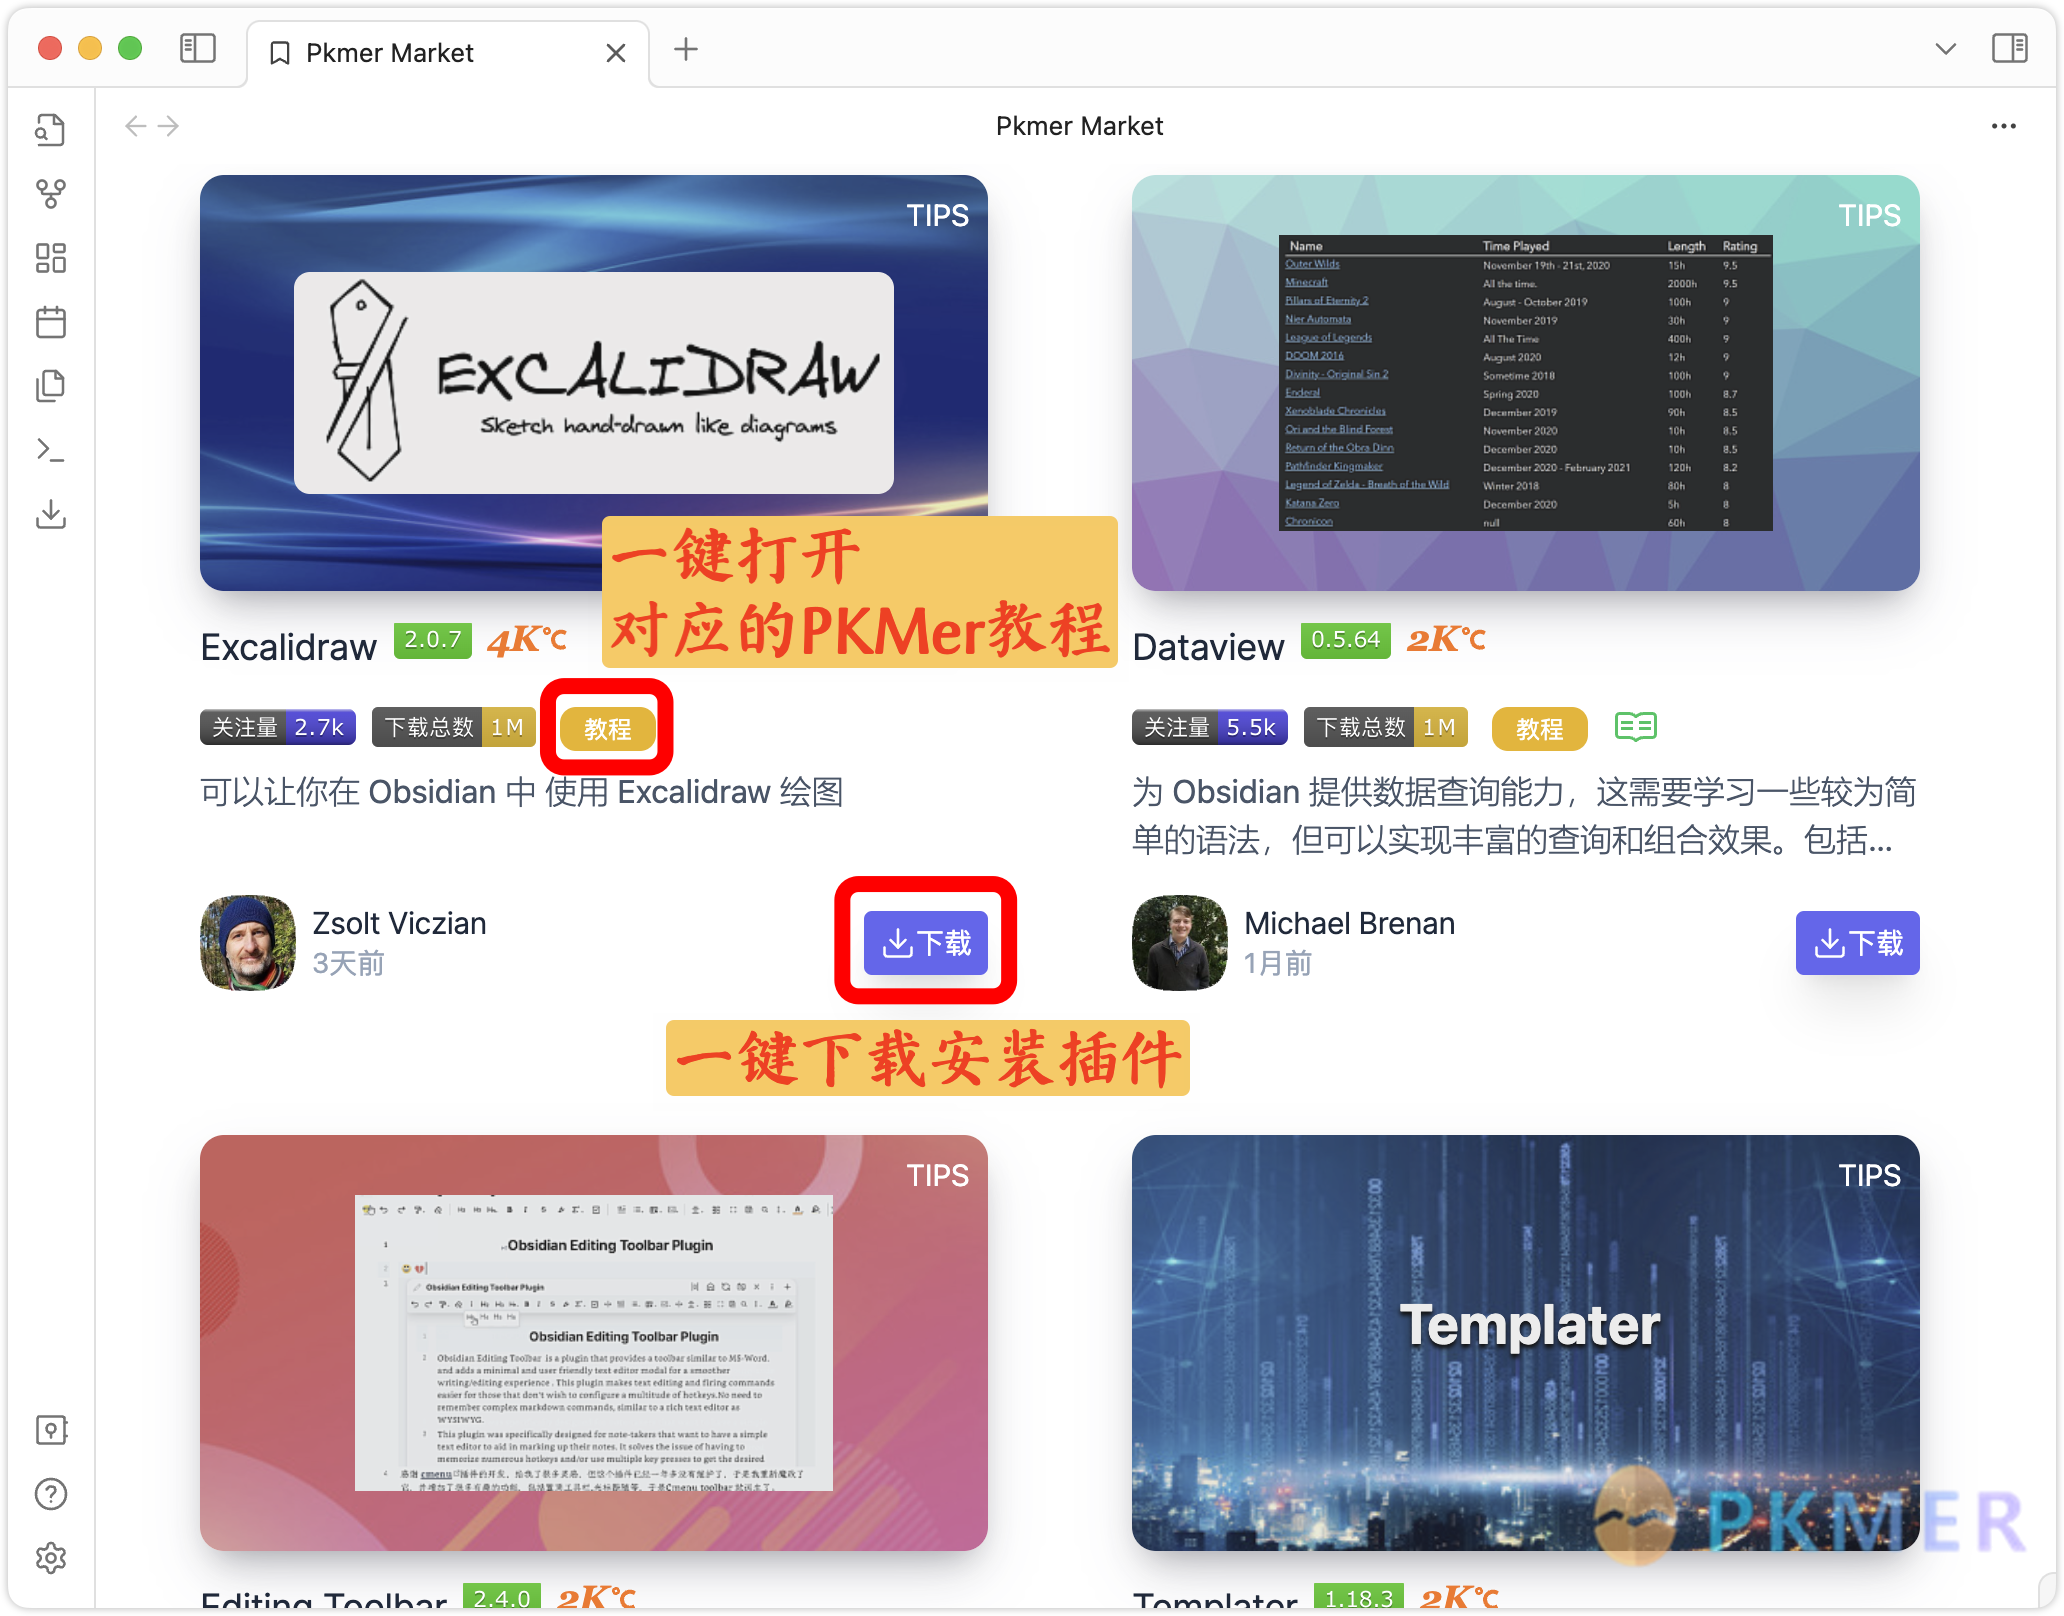
Task: Click Templater version badge 1.18.3
Action: pos(1358,1596)
